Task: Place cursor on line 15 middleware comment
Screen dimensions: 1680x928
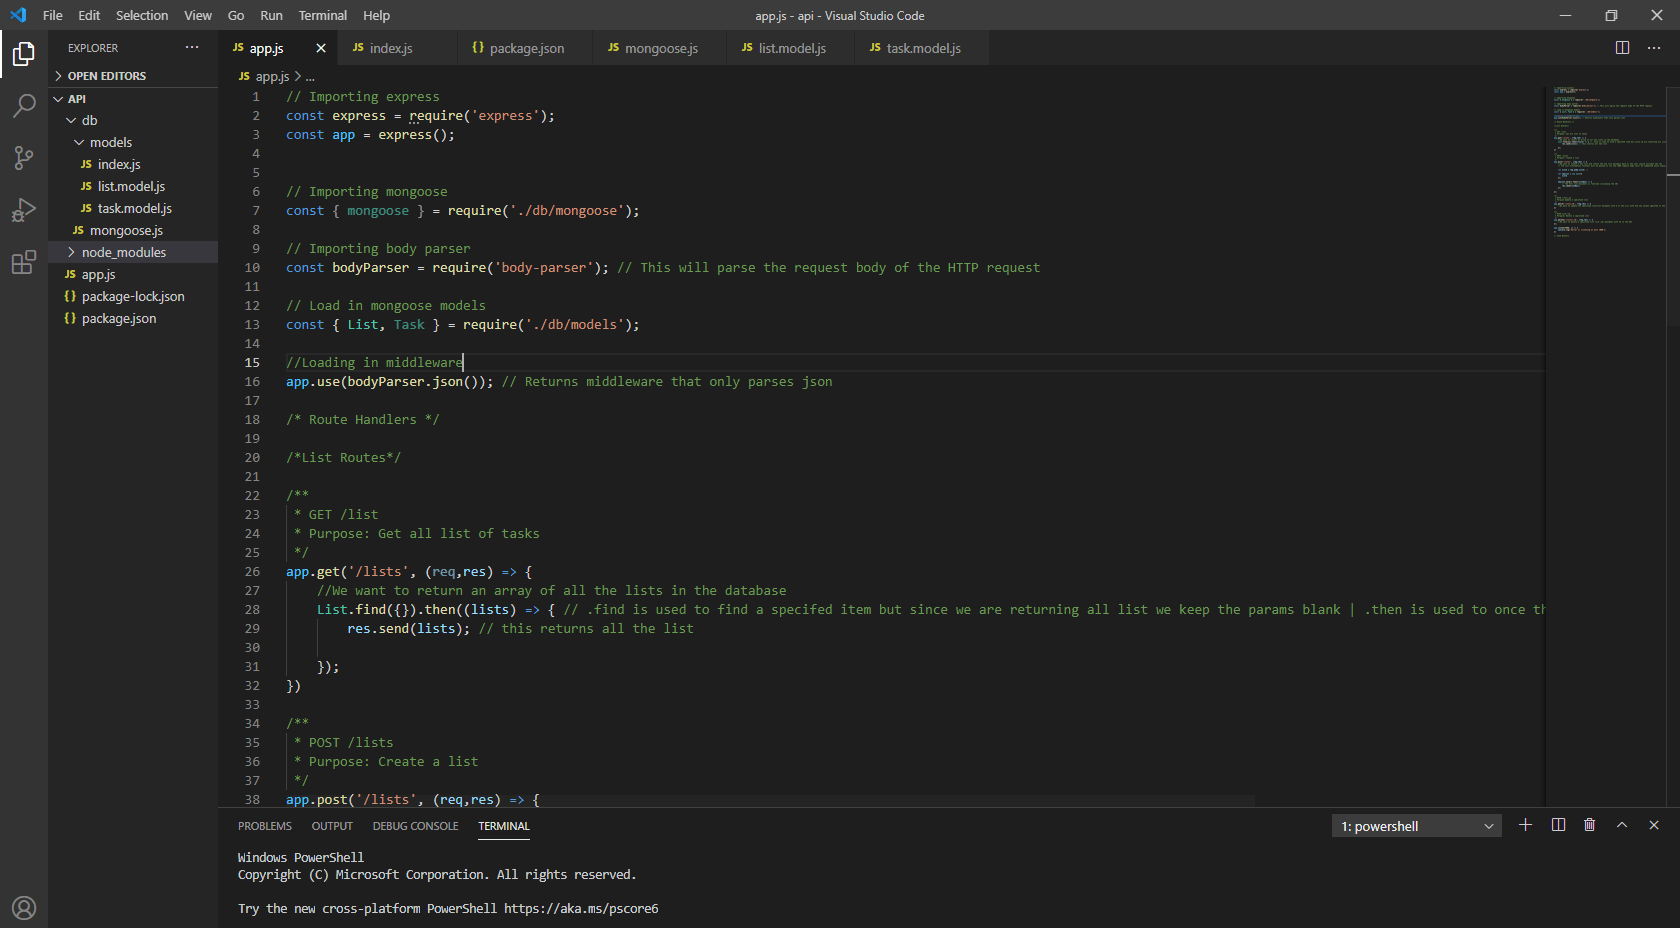Action: point(374,363)
